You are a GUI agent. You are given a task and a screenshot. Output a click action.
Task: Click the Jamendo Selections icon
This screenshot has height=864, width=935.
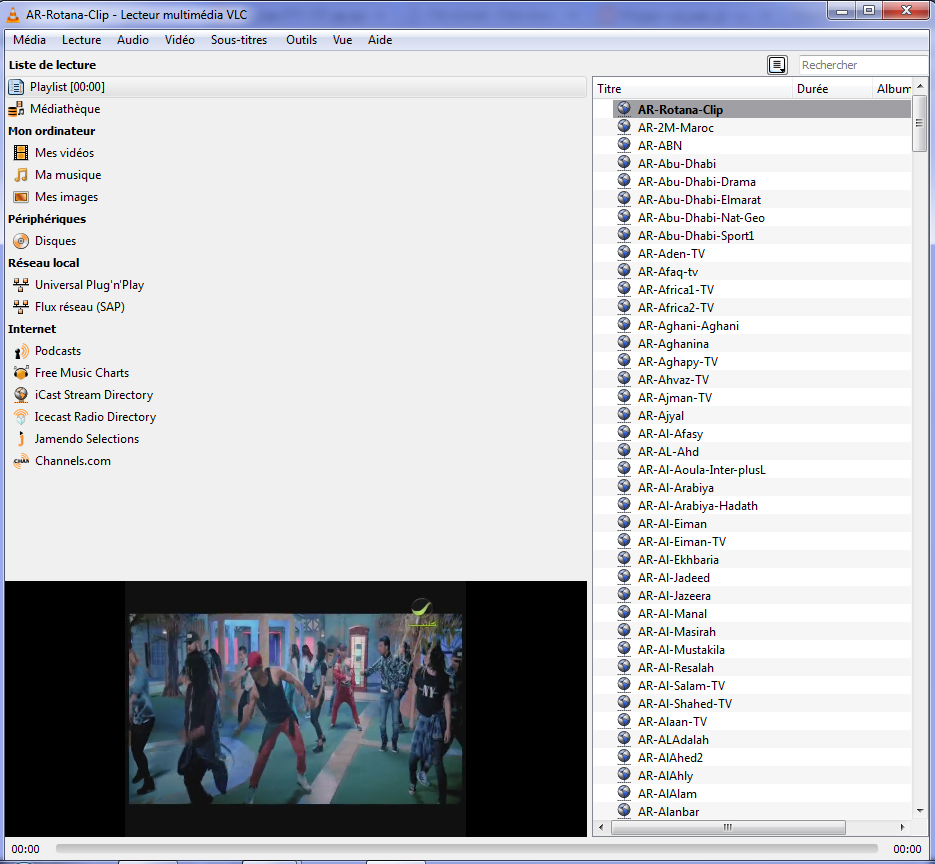click(x=21, y=439)
